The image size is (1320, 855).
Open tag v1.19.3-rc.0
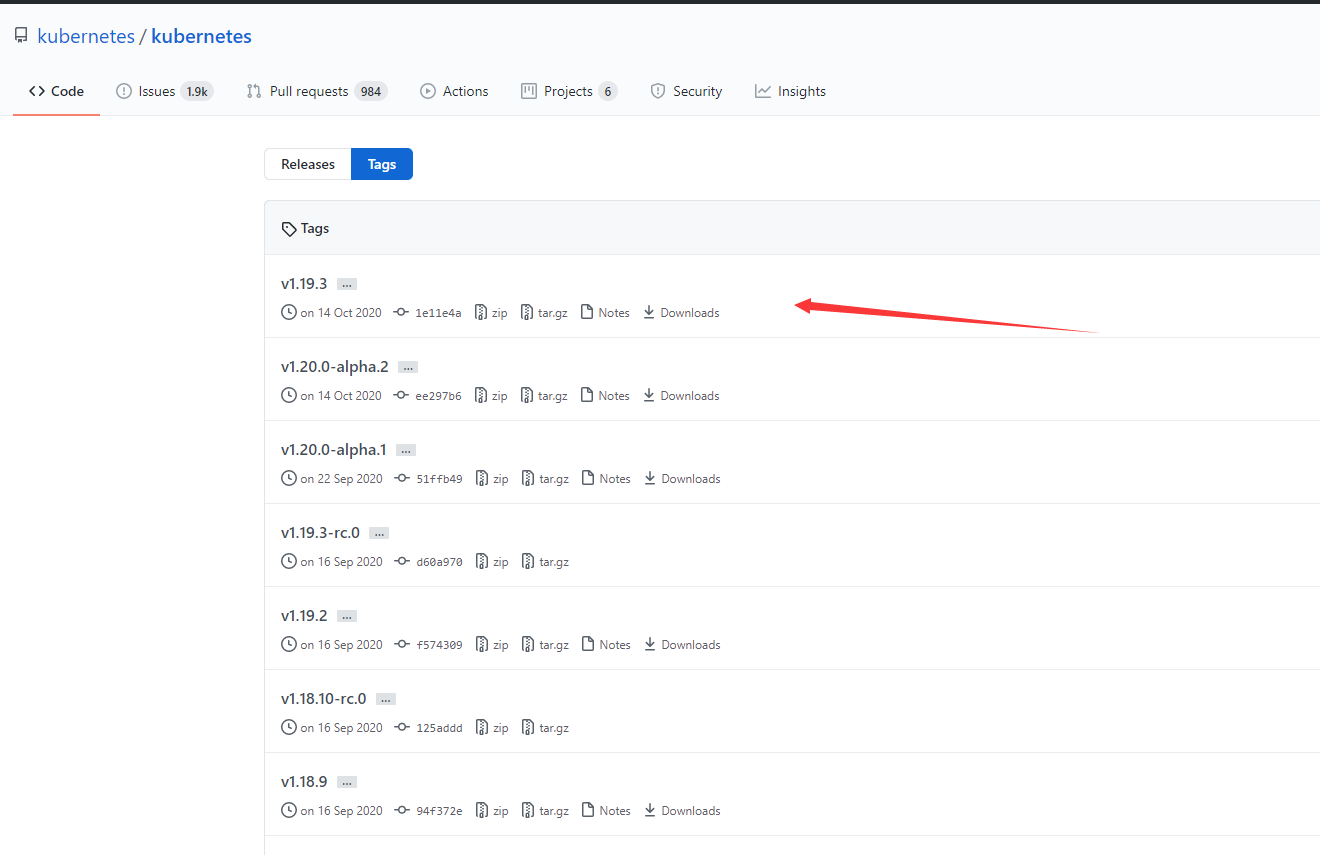(x=320, y=533)
